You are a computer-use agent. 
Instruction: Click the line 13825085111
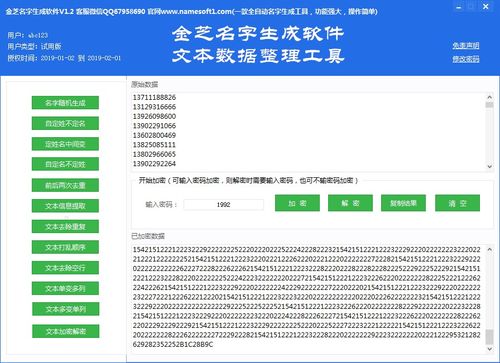[x=154, y=145]
